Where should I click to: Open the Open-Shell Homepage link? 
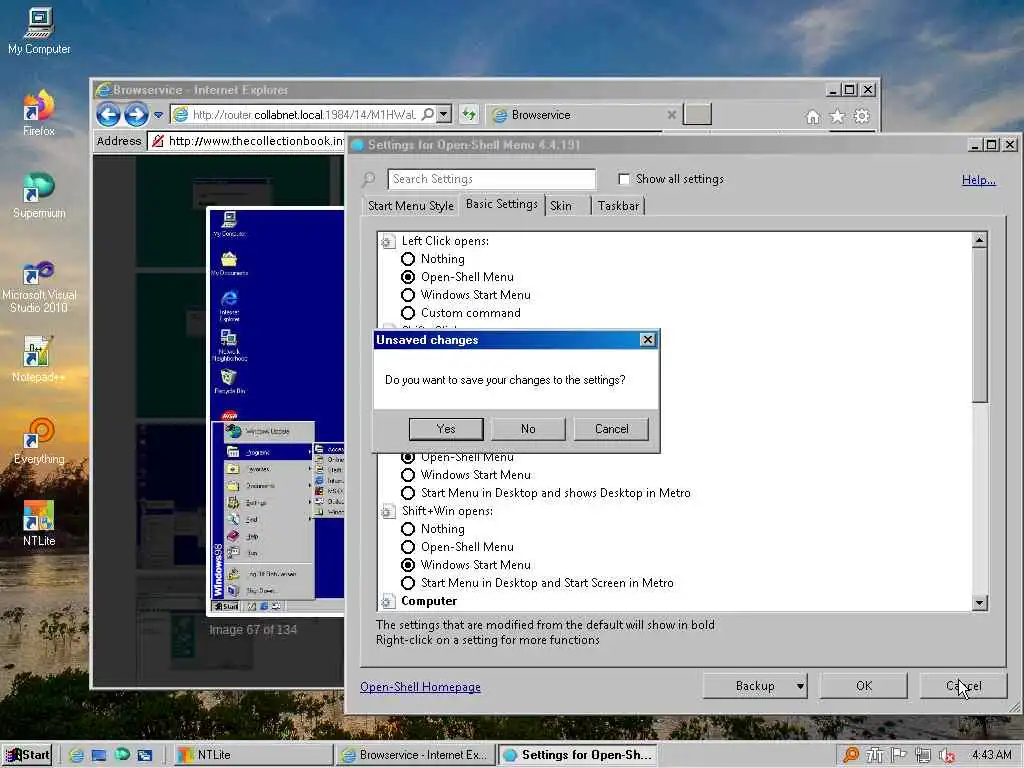point(420,687)
